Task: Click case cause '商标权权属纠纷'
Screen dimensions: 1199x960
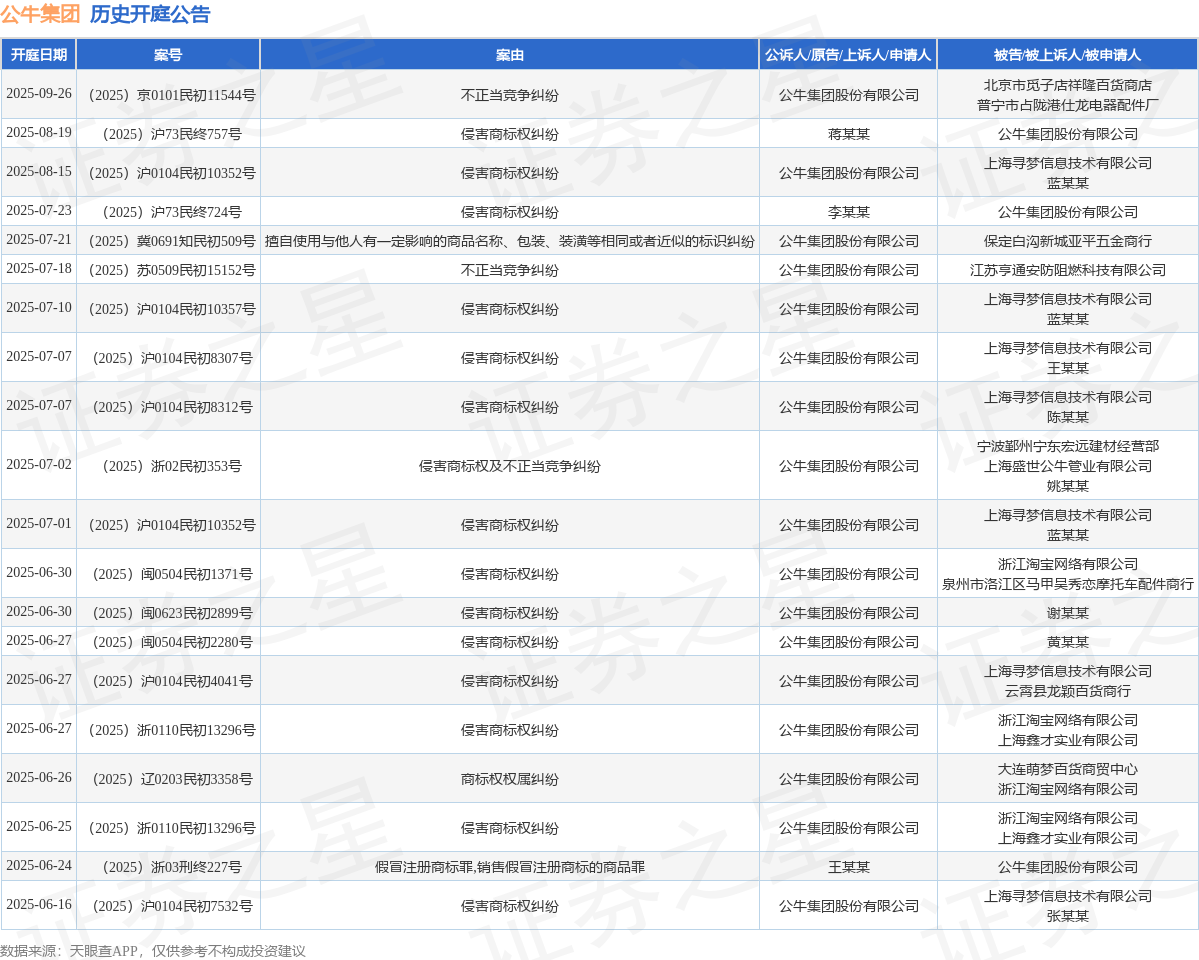Action: pyautogui.click(x=510, y=779)
